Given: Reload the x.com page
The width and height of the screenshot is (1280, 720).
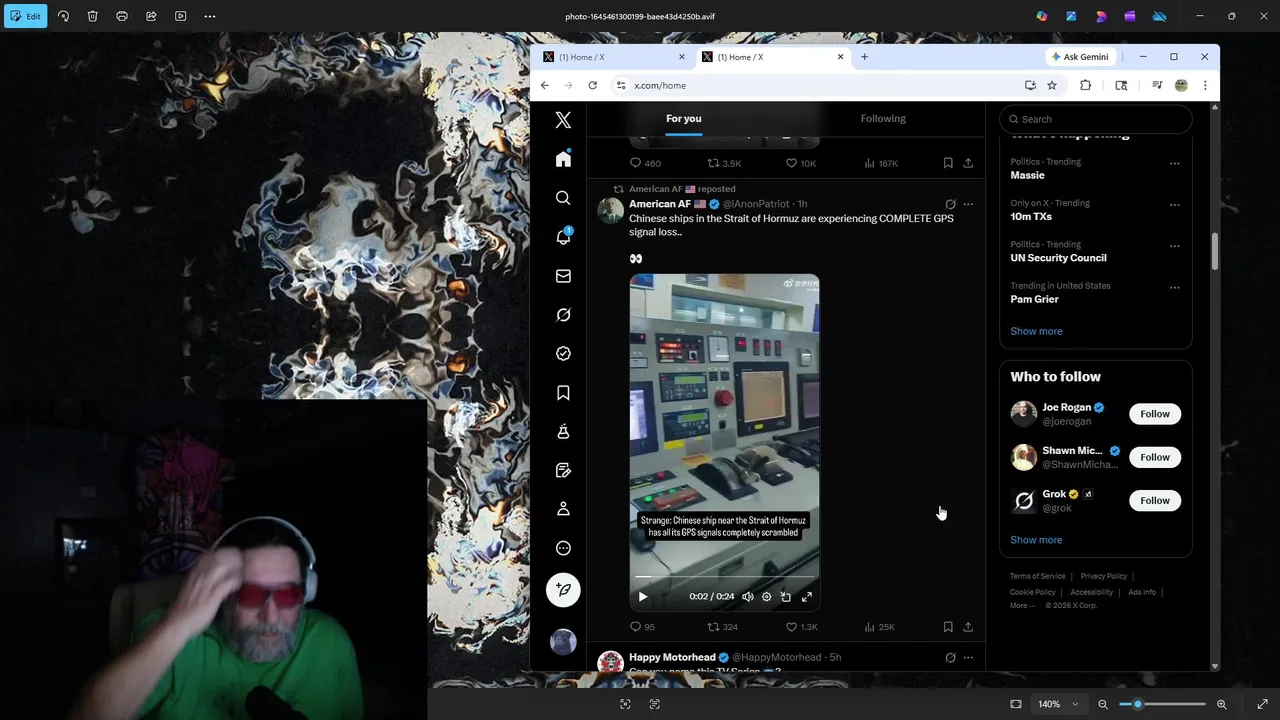Looking at the screenshot, I should tap(592, 85).
